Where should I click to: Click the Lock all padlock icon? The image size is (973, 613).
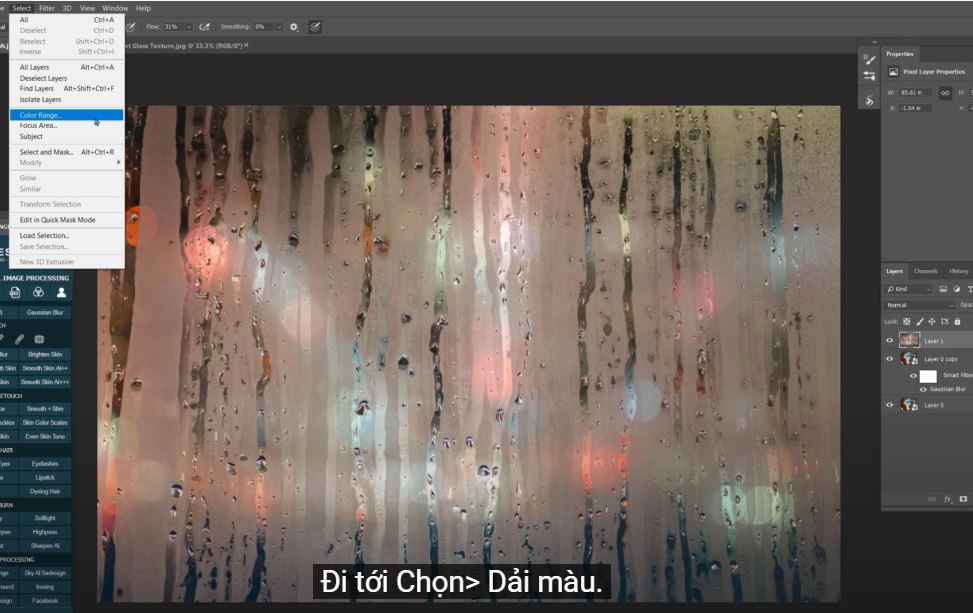957,321
